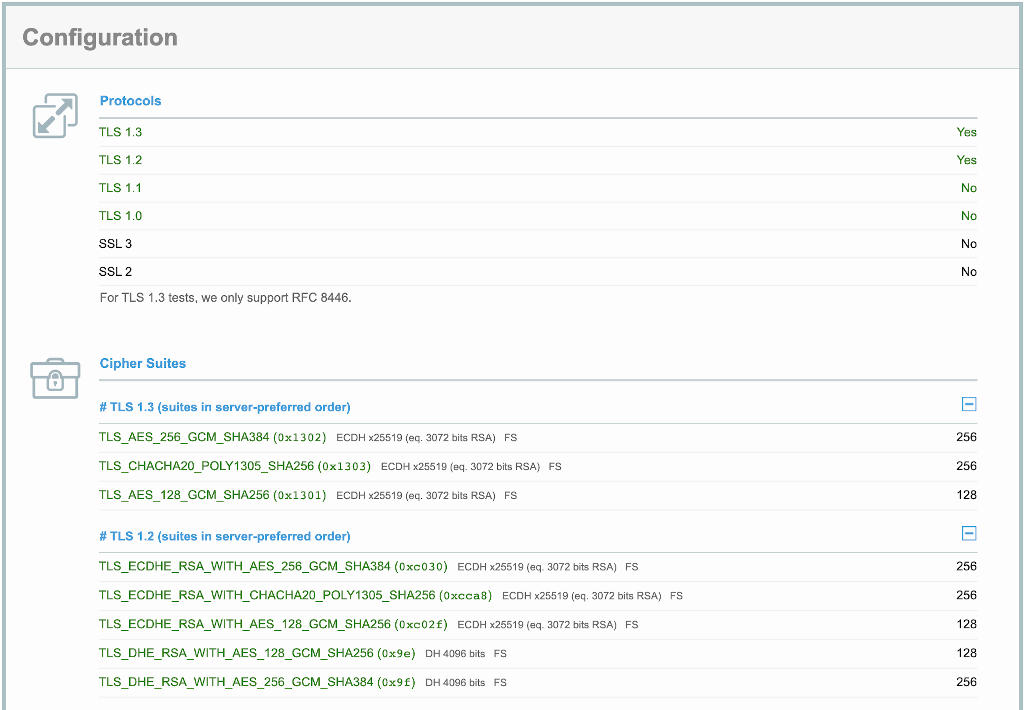Click key-exchange details for TLS_AES_128_GCM_SHA256
Image resolution: width=1024 pixels, height=710 pixels.
[x=416, y=495]
